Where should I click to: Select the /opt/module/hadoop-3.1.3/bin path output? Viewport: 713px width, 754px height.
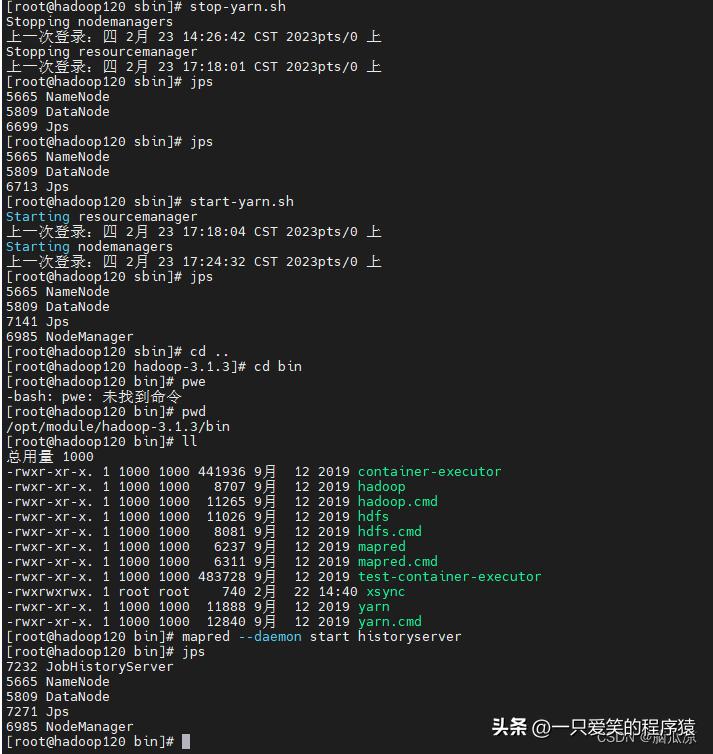118,427
